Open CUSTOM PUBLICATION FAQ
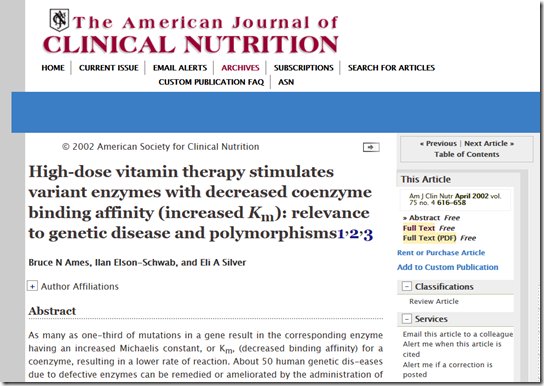The width and height of the screenshot is (544, 386). pos(211,82)
